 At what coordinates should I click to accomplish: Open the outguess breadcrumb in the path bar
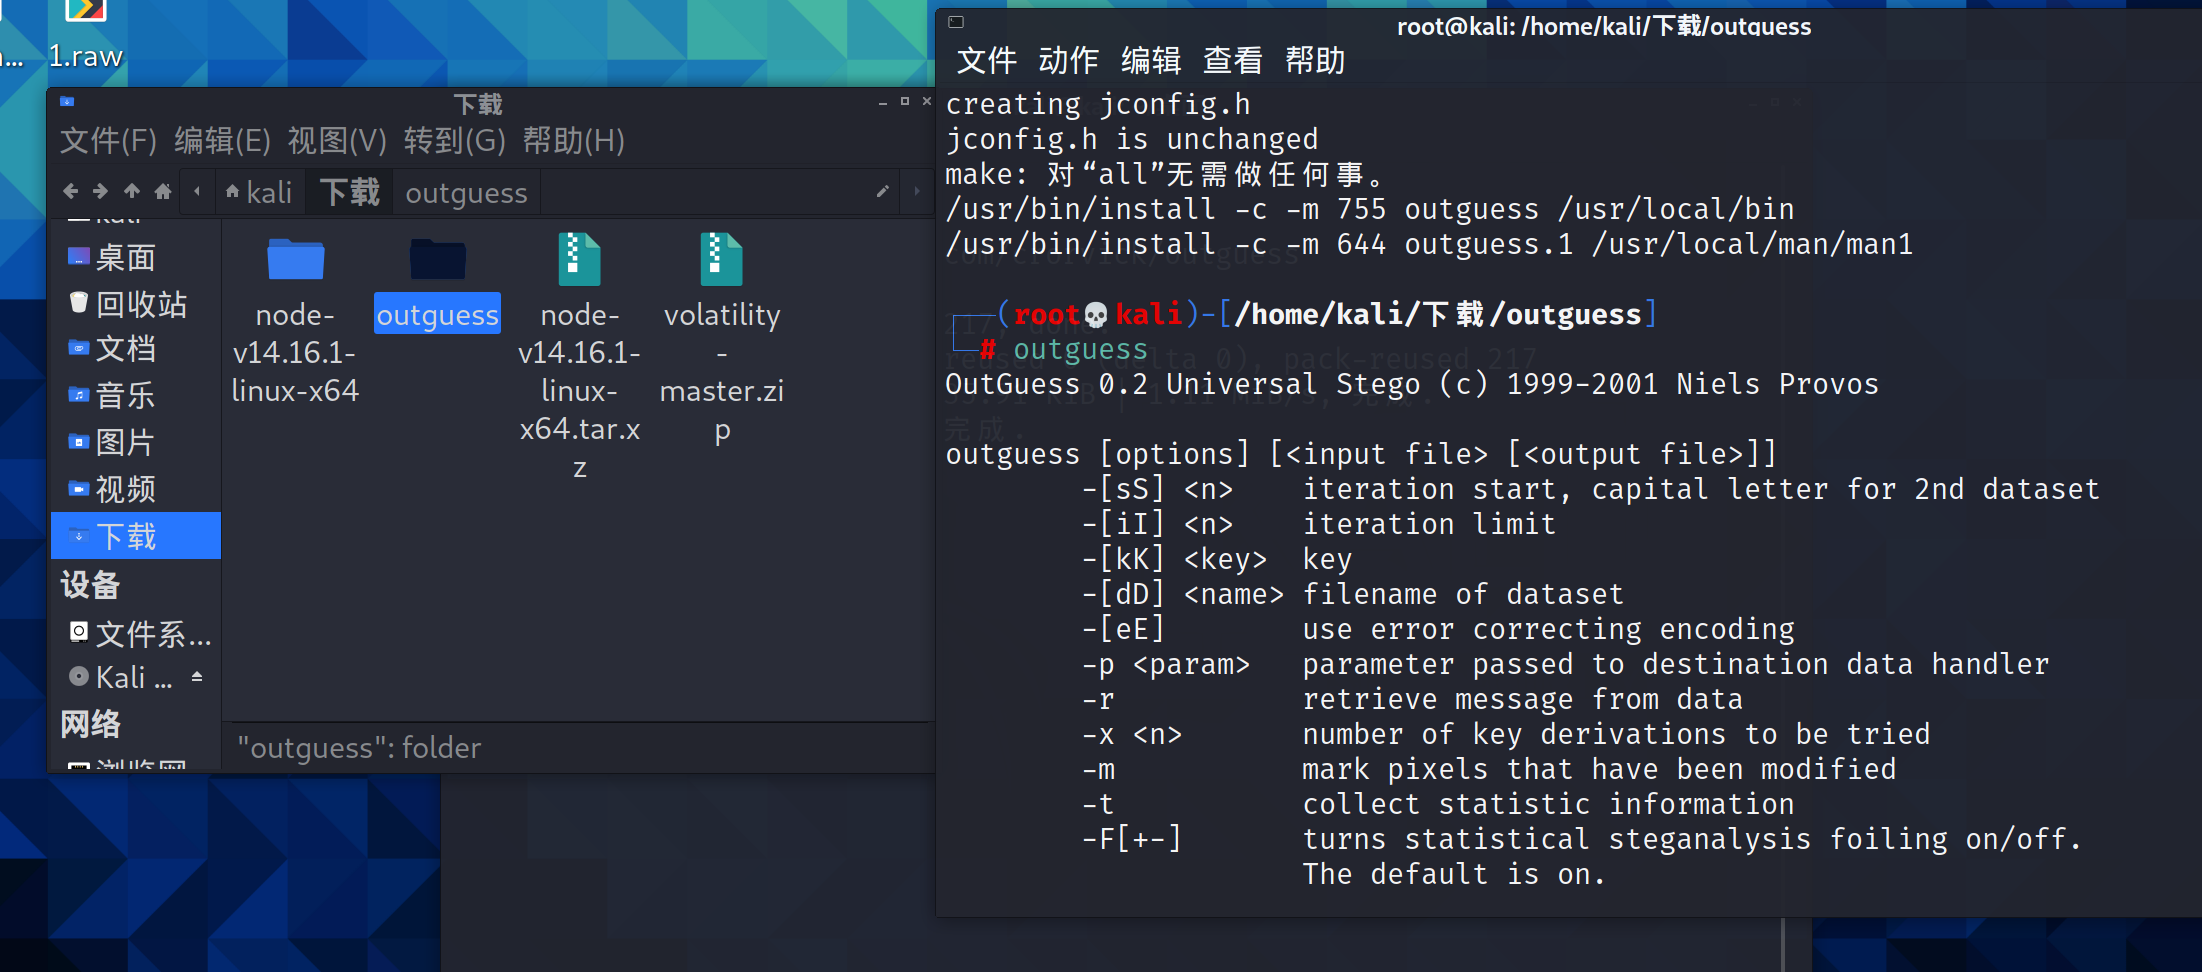click(x=466, y=192)
